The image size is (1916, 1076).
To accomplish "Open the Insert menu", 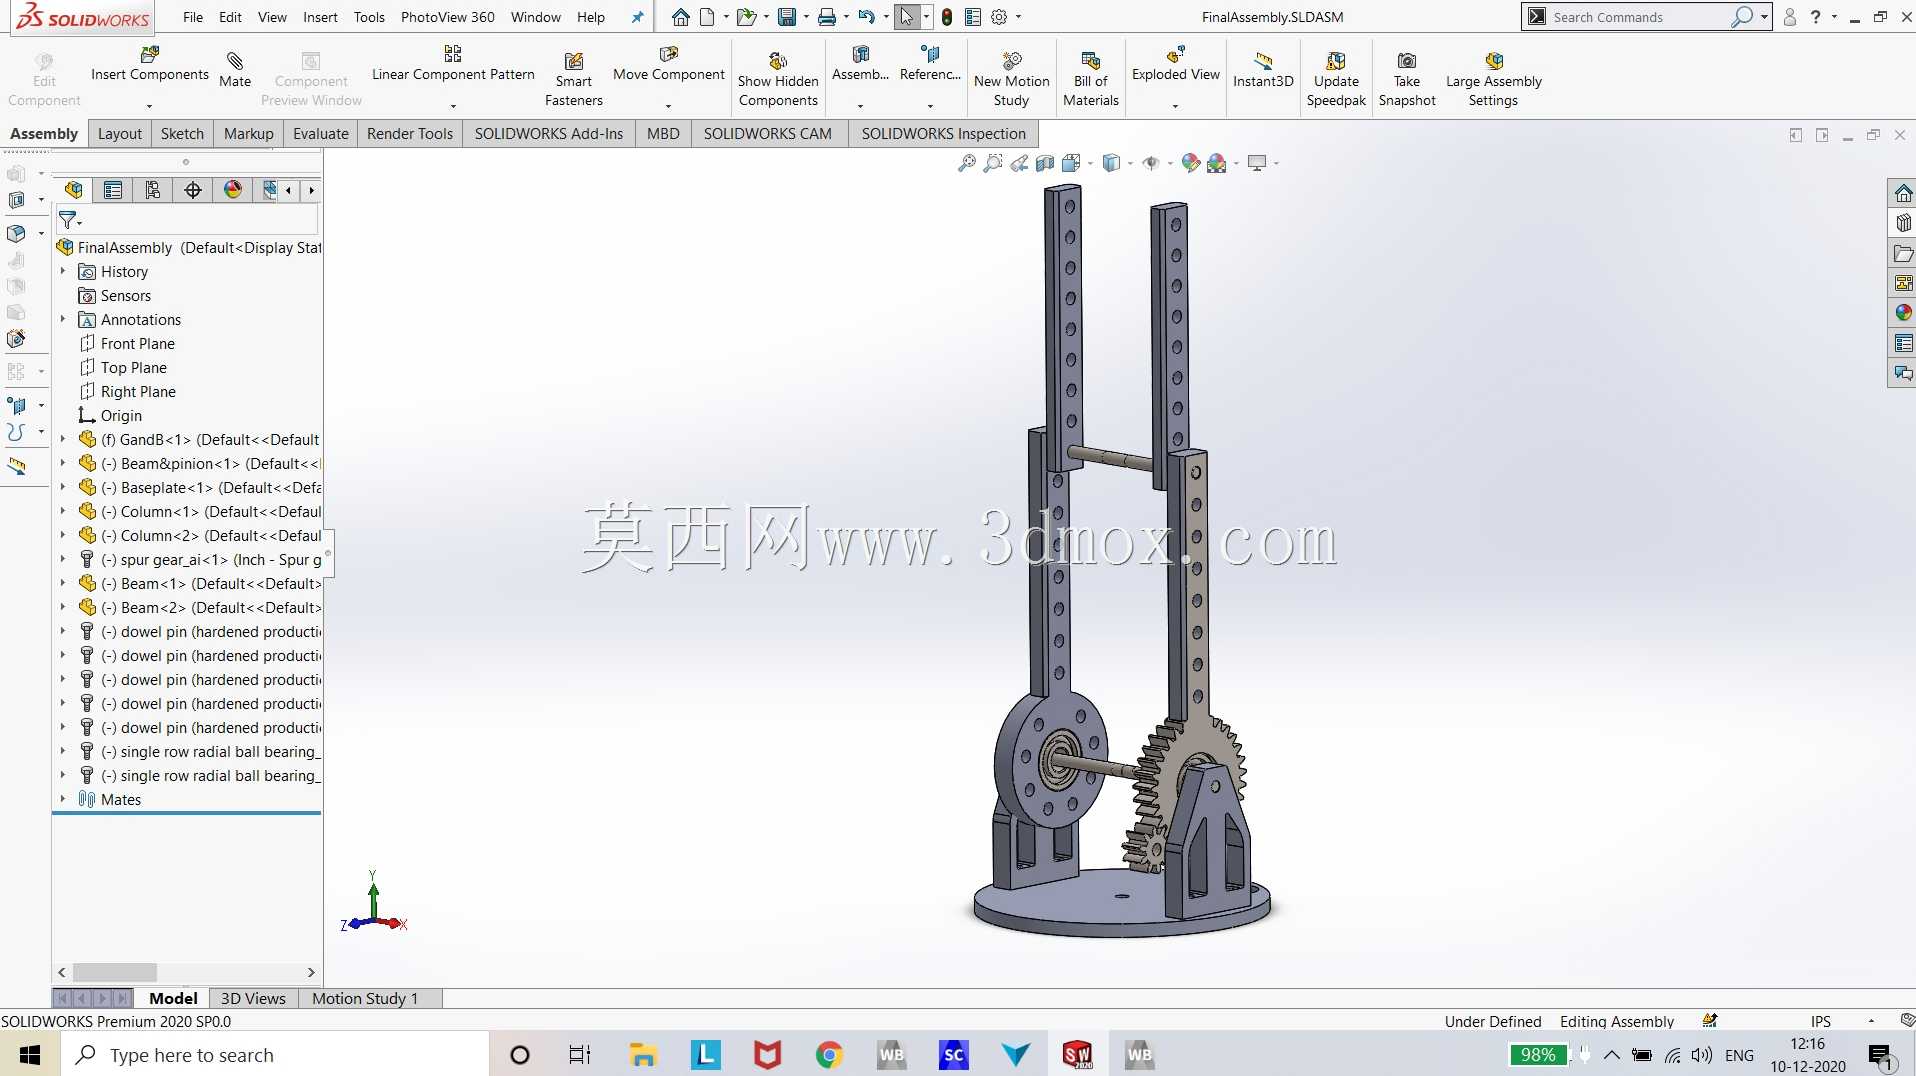I will [x=320, y=17].
